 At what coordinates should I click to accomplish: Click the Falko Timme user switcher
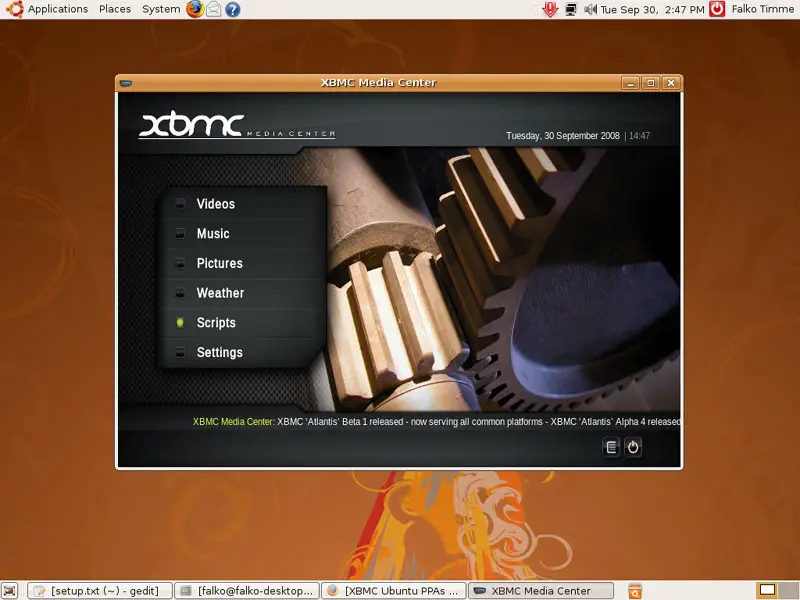[x=763, y=9]
